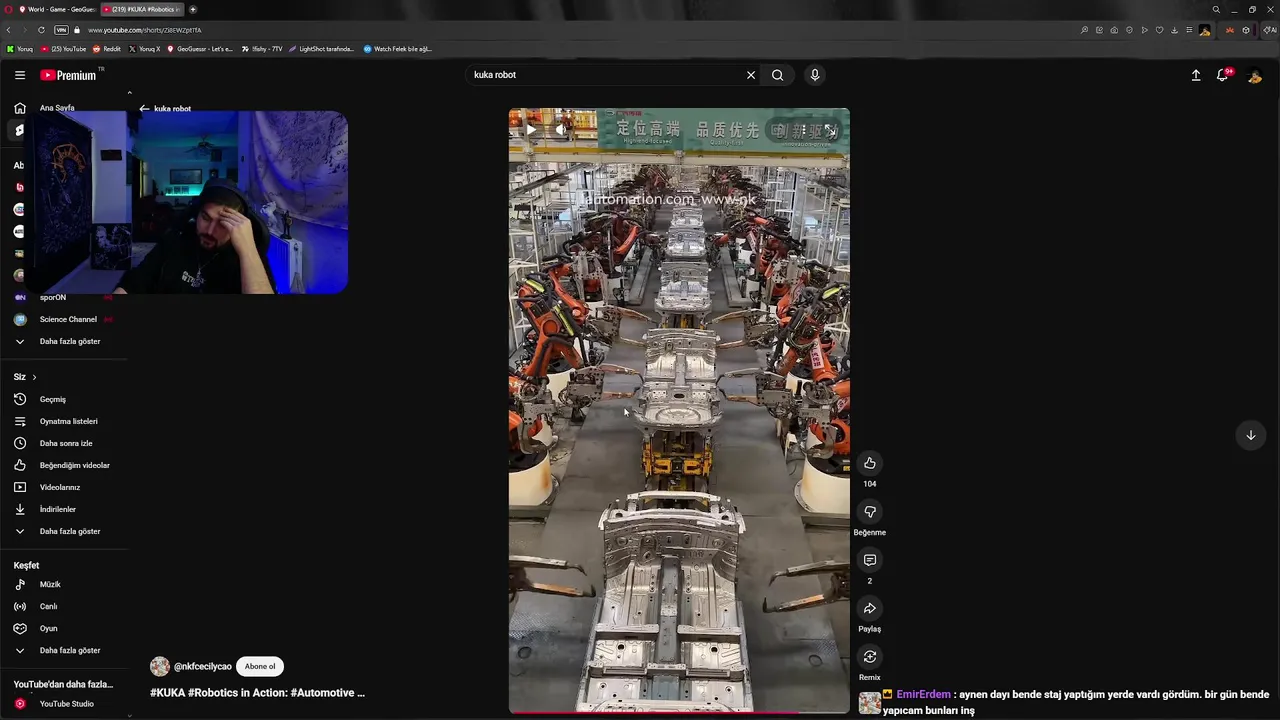Open YouTube Studio link
Screen dimensions: 1280x720
tap(65, 704)
